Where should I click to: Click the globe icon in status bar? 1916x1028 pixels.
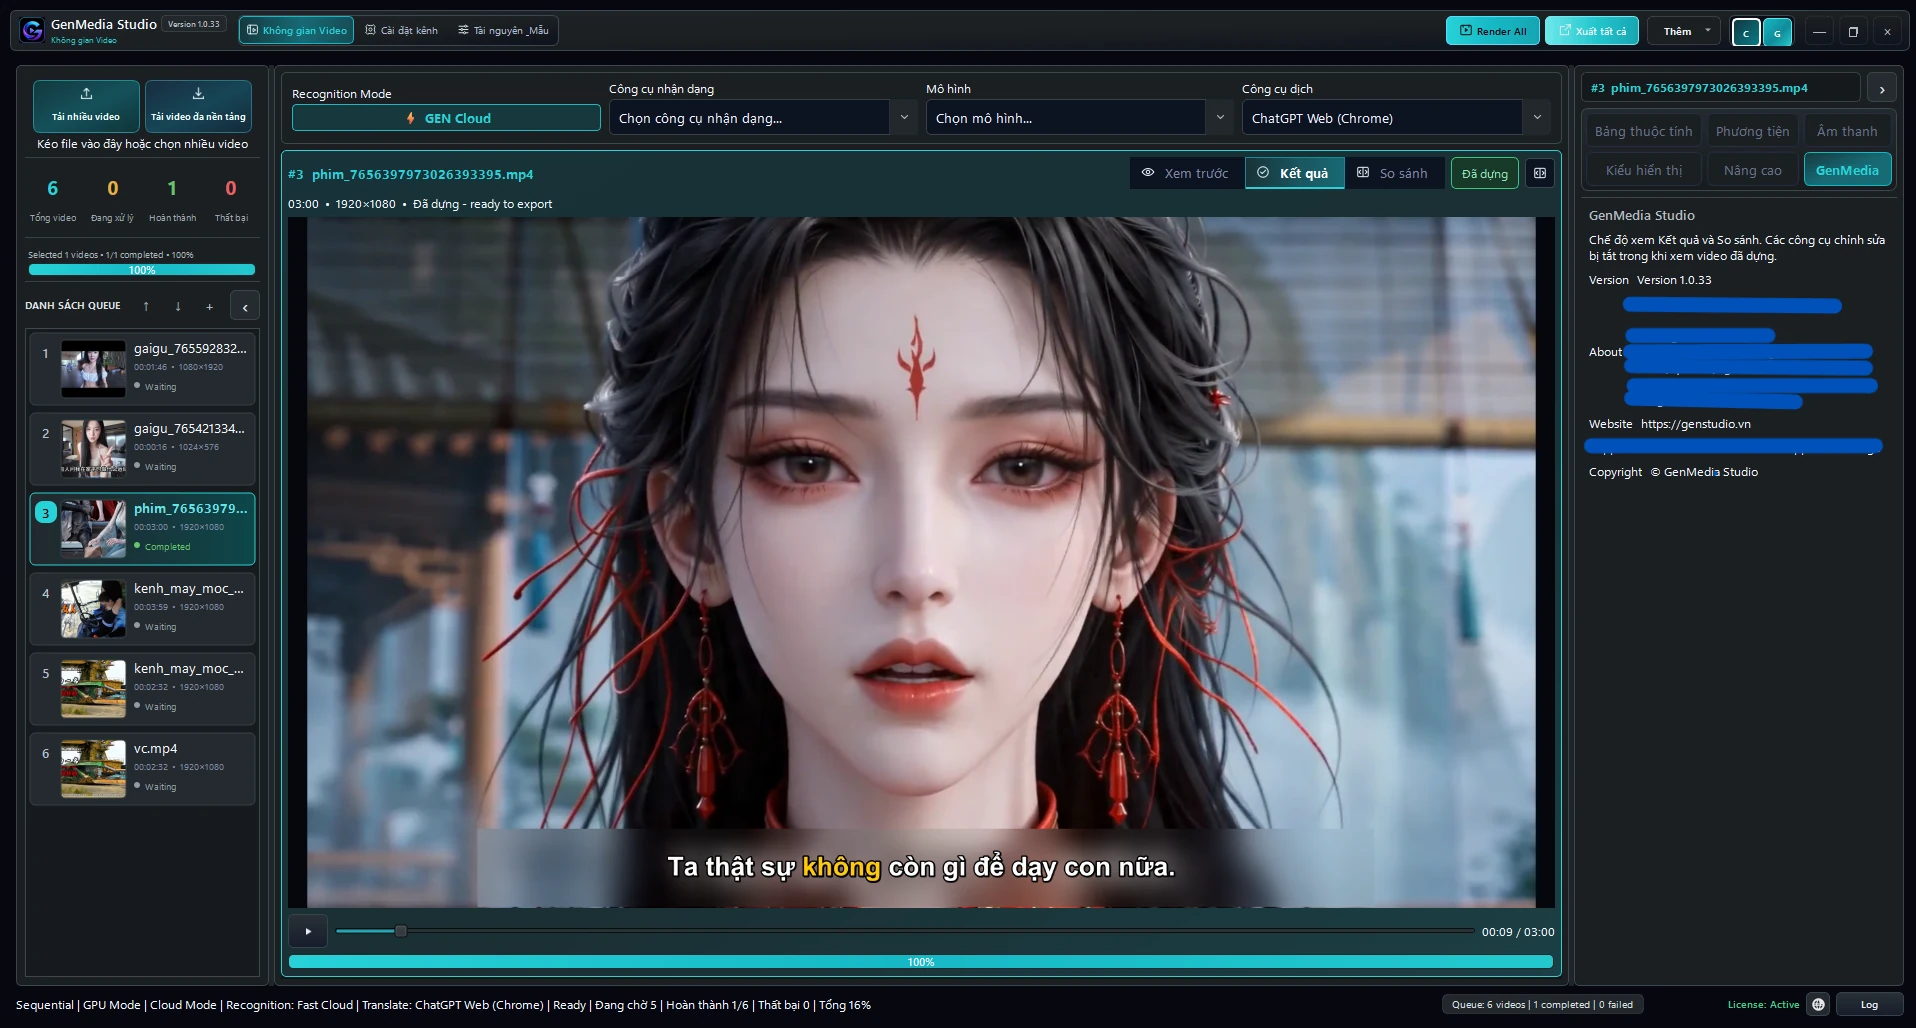[1818, 1004]
